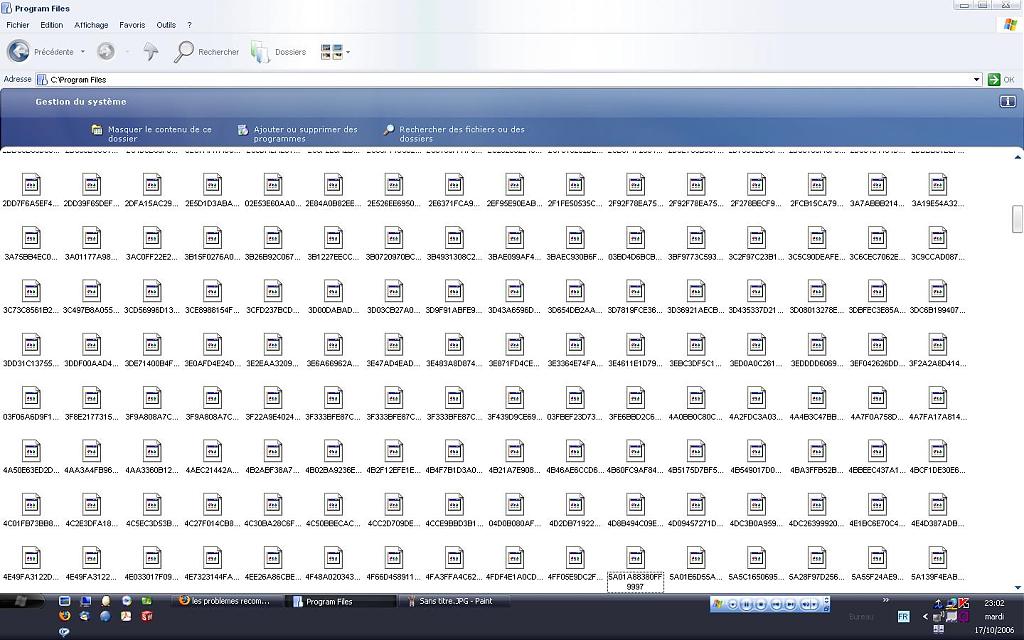Screen dimensions: 1024x640
Task: Open the Précédente history dropdown arrow
Action: [82, 52]
